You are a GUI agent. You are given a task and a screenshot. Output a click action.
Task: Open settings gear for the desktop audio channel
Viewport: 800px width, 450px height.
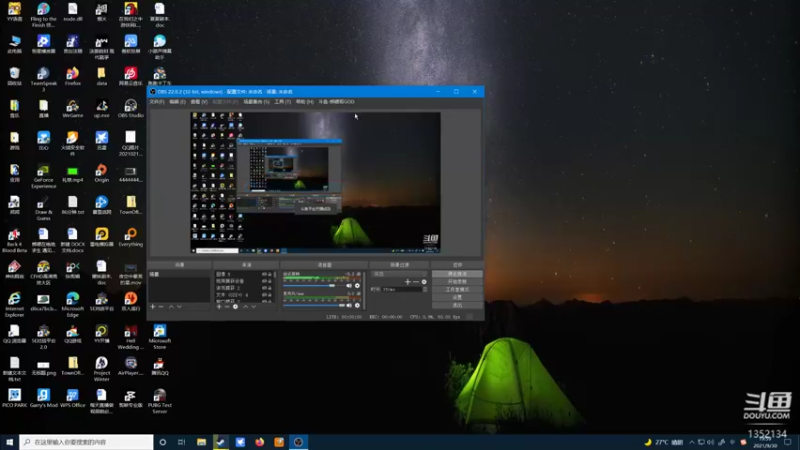click(357, 286)
